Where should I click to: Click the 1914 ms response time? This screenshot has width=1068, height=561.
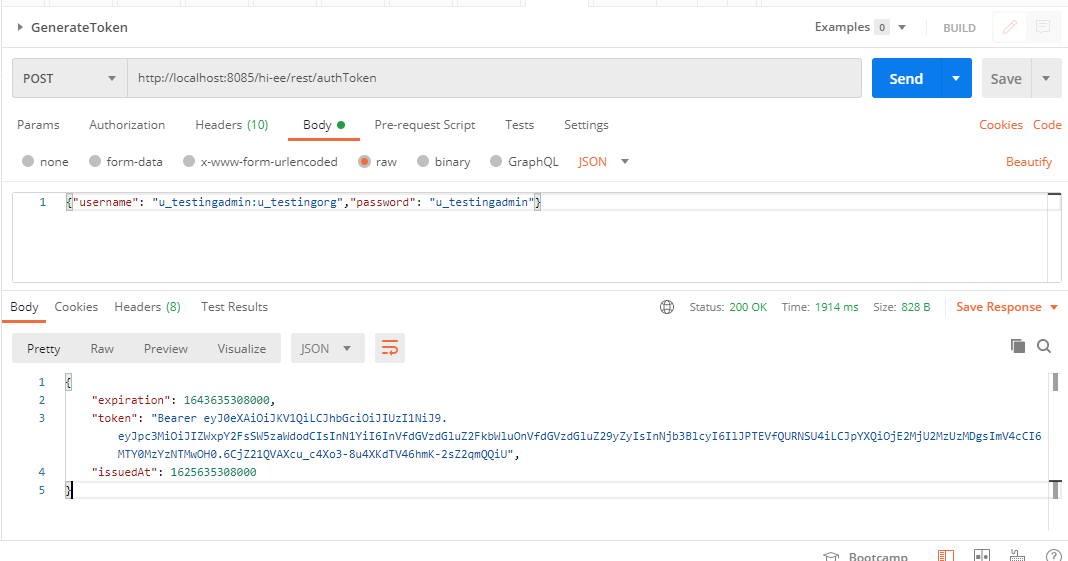pos(836,307)
